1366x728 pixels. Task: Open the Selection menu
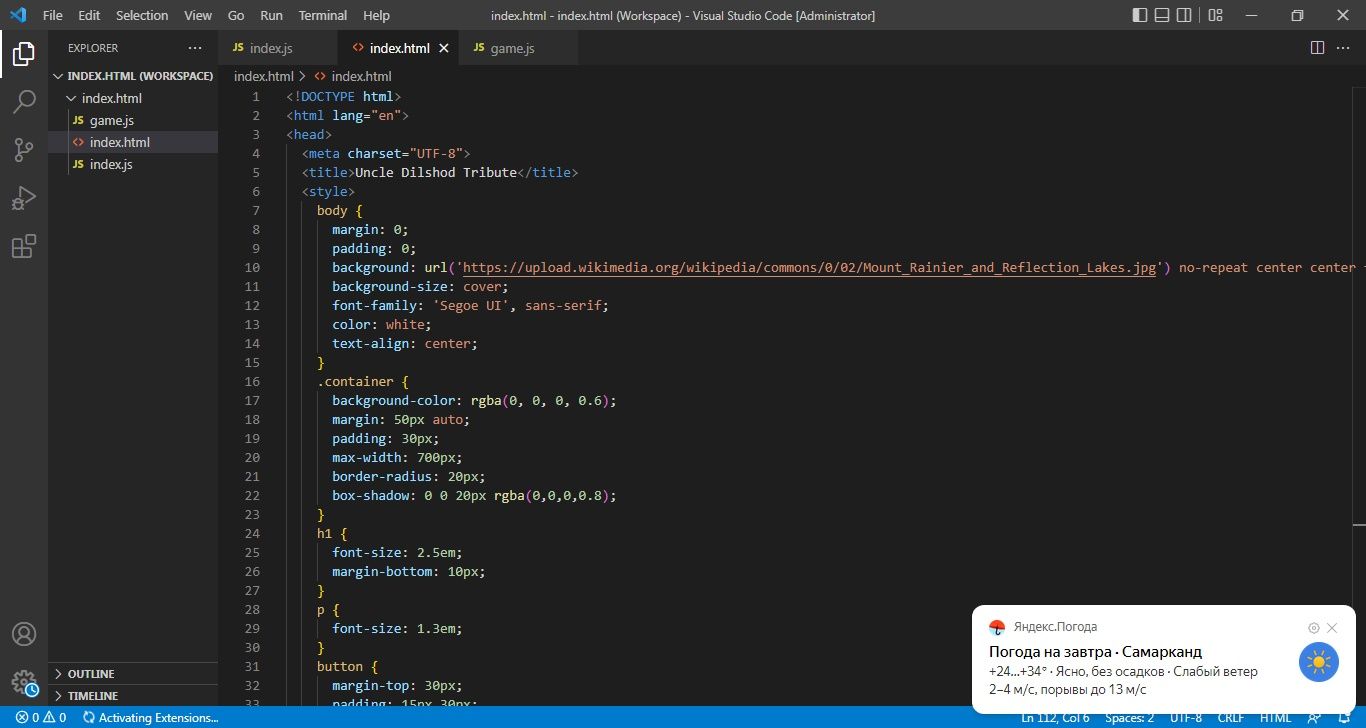tap(142, 15)
